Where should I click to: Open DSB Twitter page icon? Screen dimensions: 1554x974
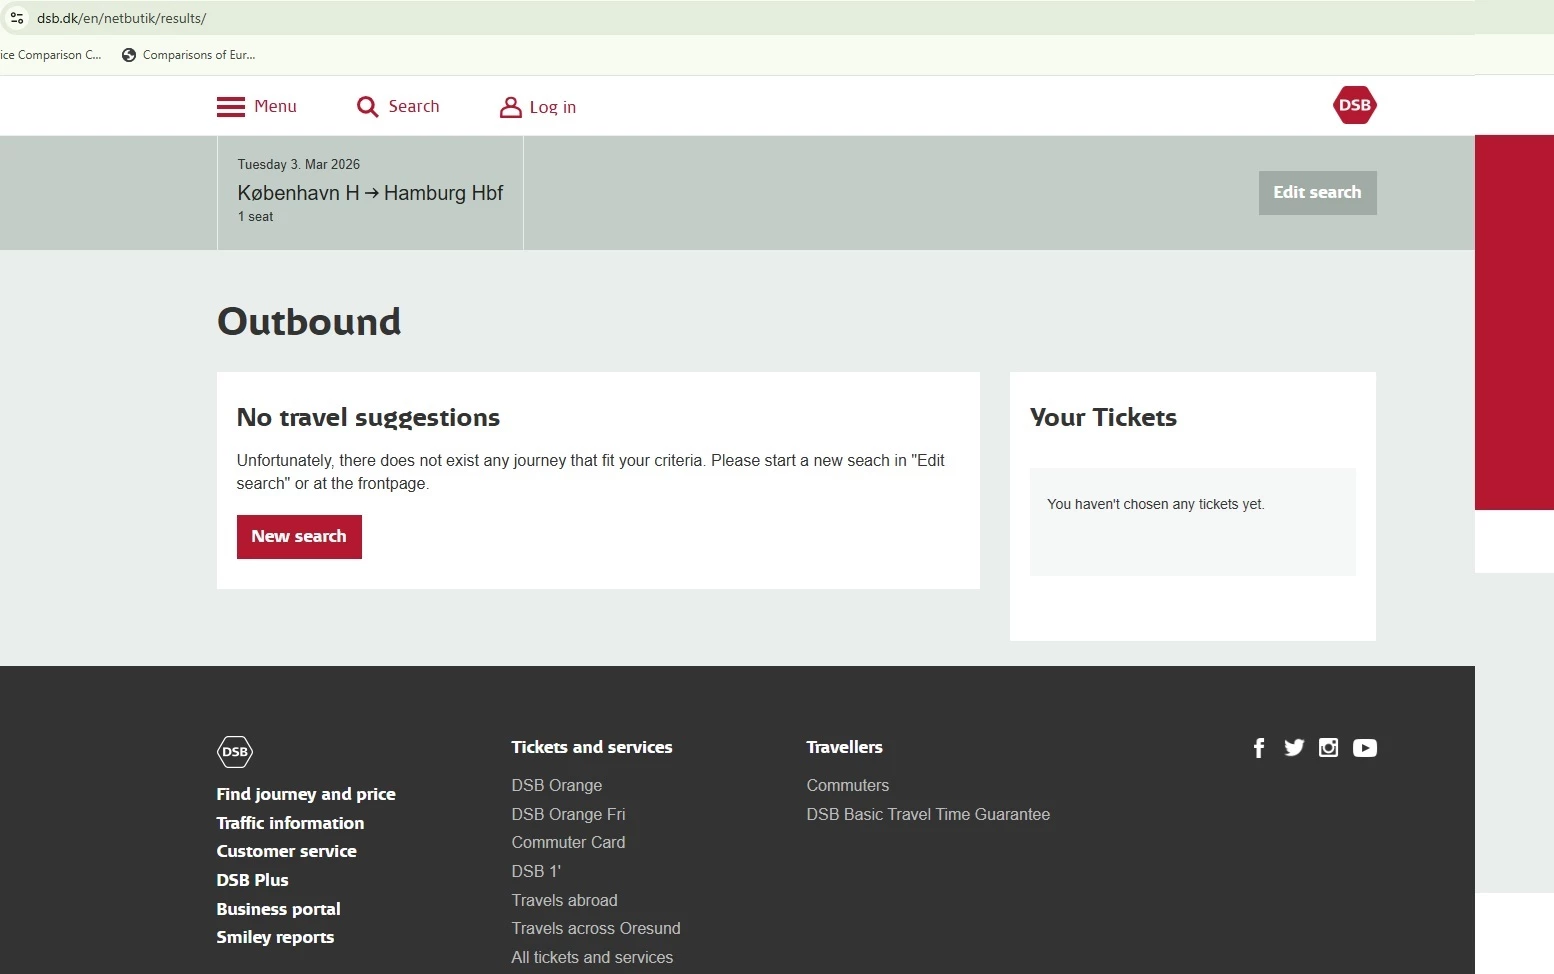pyautogui.click(x=1294, y=748)
